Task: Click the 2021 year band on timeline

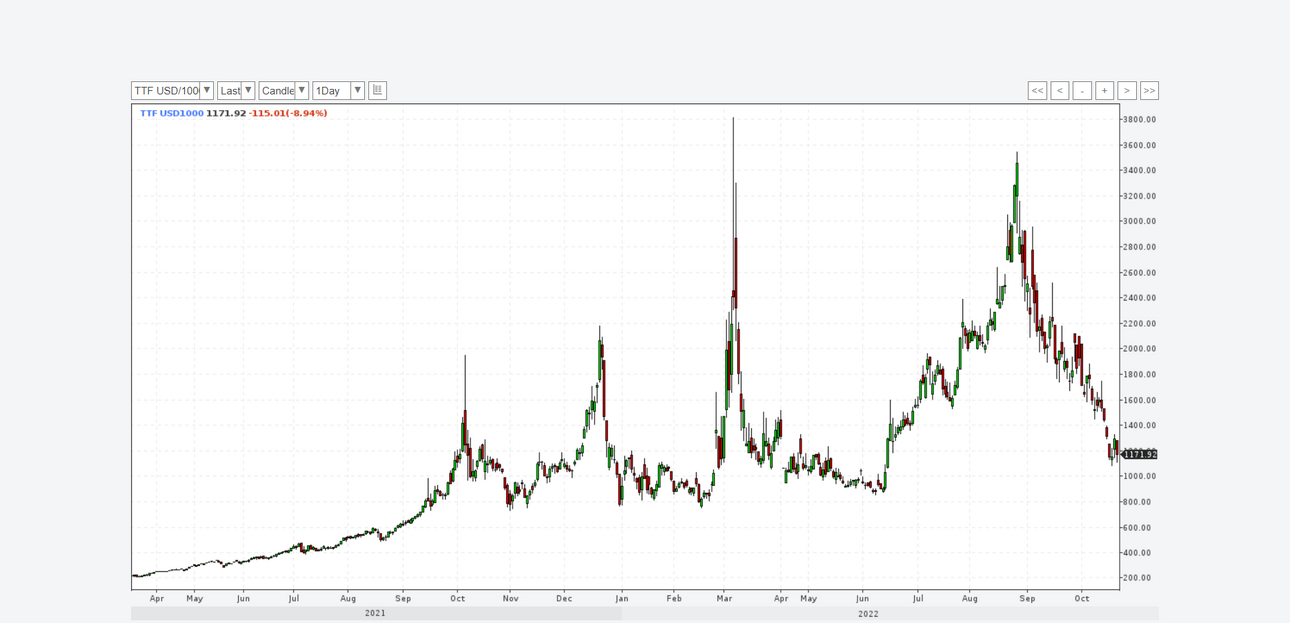Action: pos(375,613)
